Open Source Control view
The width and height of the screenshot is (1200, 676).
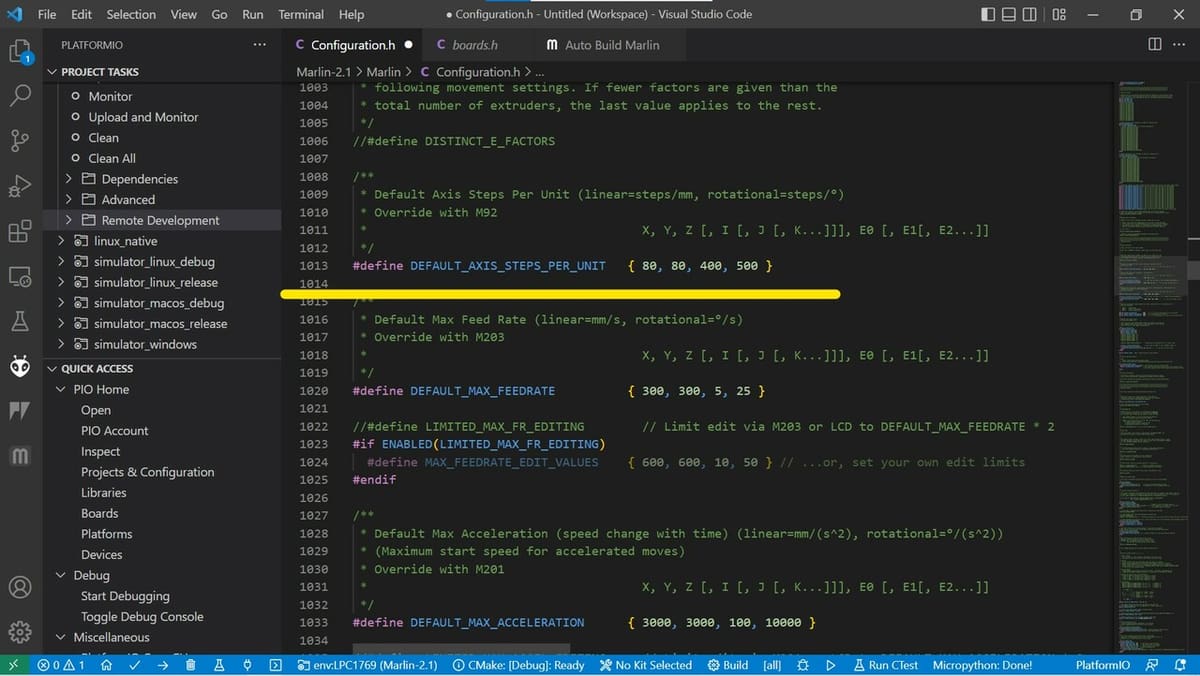[20, 142]
